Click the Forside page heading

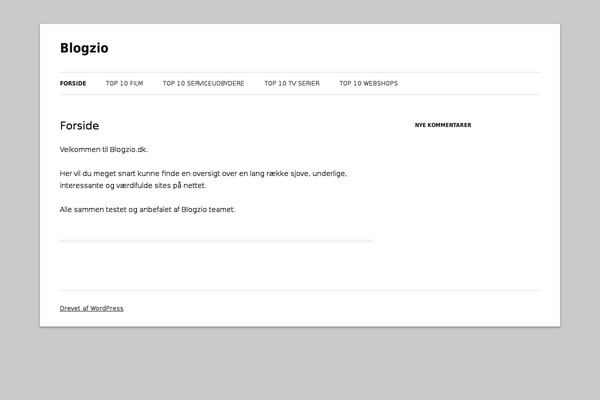[79, 126]
